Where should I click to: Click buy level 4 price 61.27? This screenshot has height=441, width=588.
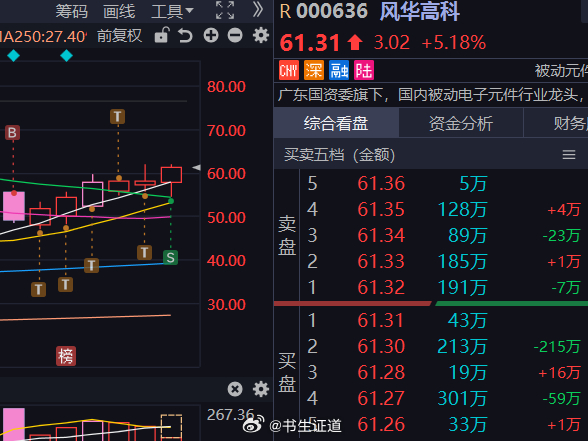click(381, 398)
